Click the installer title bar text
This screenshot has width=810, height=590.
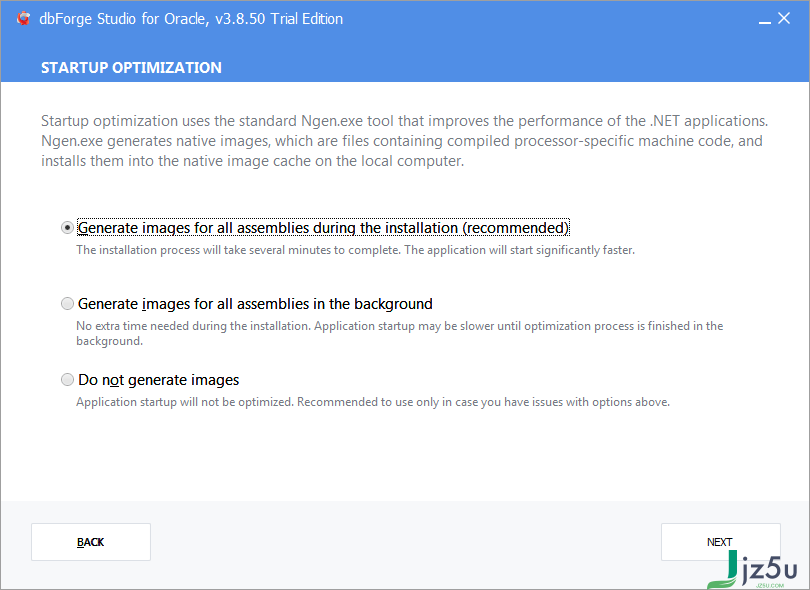[191, 19]
